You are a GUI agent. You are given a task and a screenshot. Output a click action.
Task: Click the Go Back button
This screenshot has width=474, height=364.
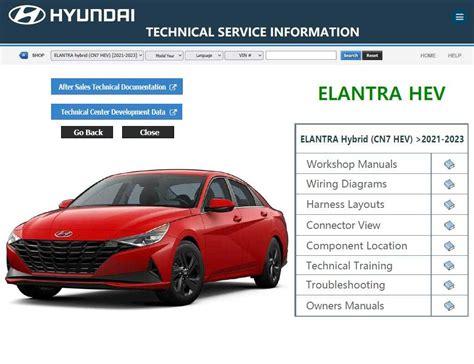point(87,132)
